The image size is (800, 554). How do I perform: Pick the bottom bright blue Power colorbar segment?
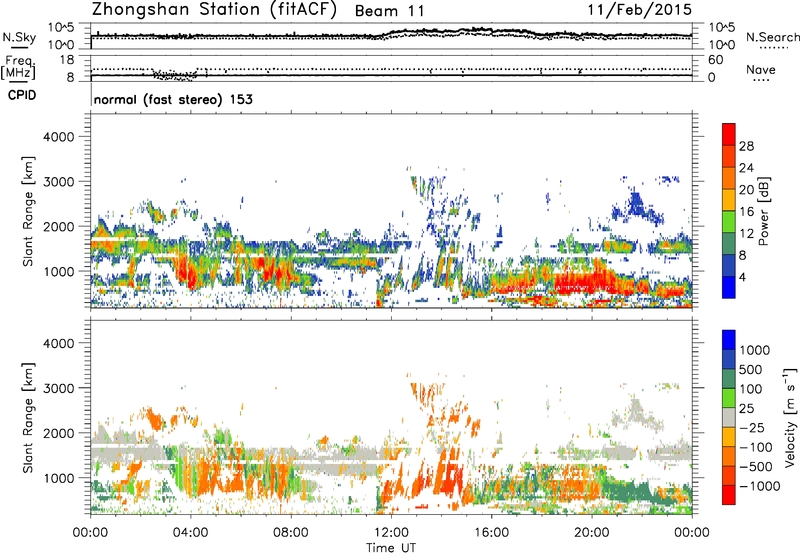pos(729,287)
